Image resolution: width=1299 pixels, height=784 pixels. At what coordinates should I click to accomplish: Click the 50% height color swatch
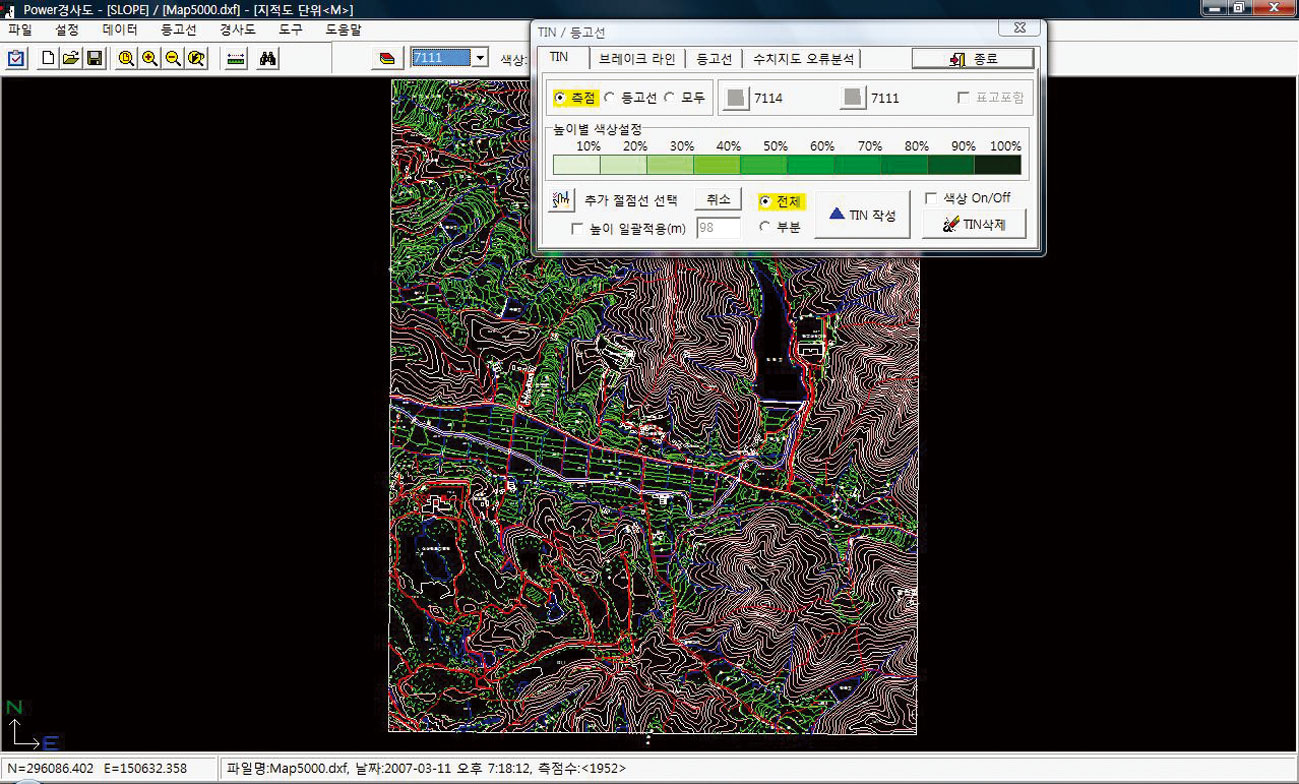click(764, 165)
